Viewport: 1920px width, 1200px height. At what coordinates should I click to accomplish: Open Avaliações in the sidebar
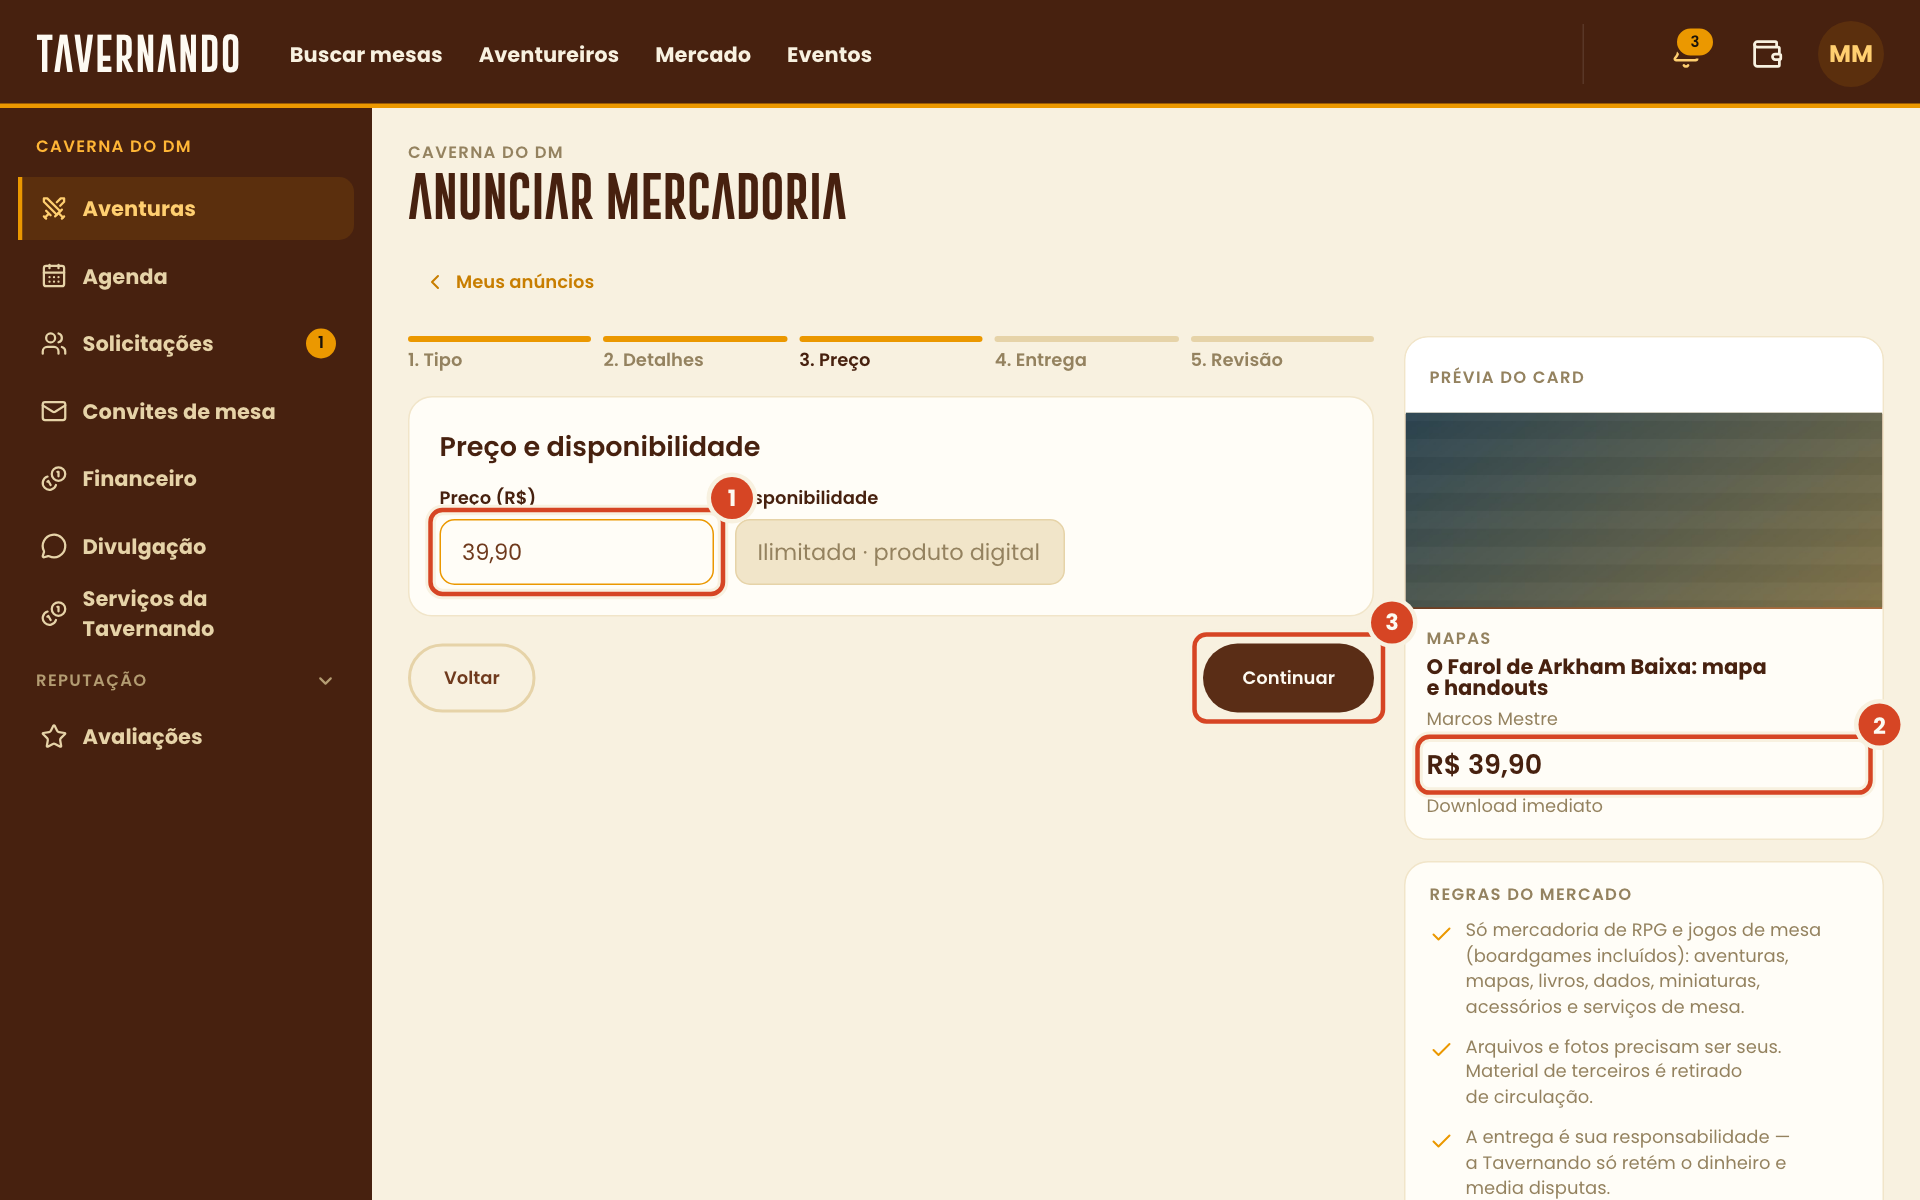click(186, 736)
